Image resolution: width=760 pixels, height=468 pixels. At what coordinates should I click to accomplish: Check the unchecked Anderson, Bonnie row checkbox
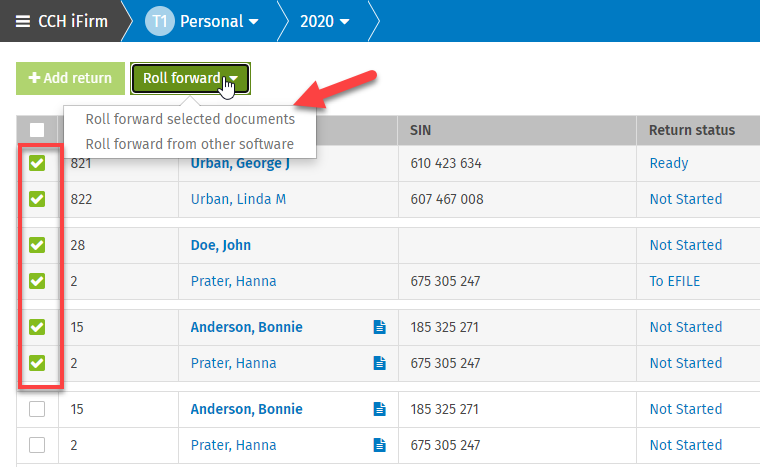click(x=37, y=409)
